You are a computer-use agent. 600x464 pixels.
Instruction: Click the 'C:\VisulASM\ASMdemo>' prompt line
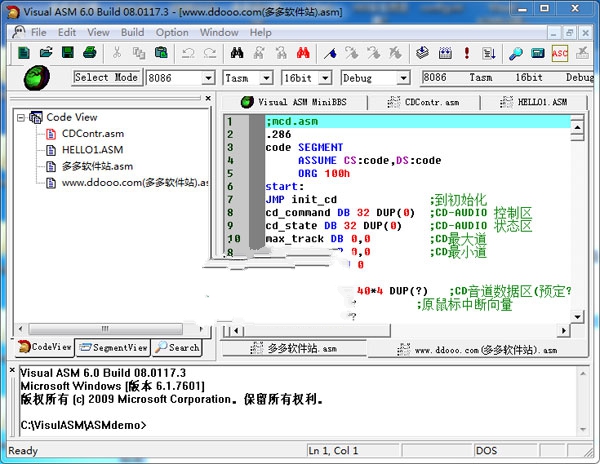[83, 425]
